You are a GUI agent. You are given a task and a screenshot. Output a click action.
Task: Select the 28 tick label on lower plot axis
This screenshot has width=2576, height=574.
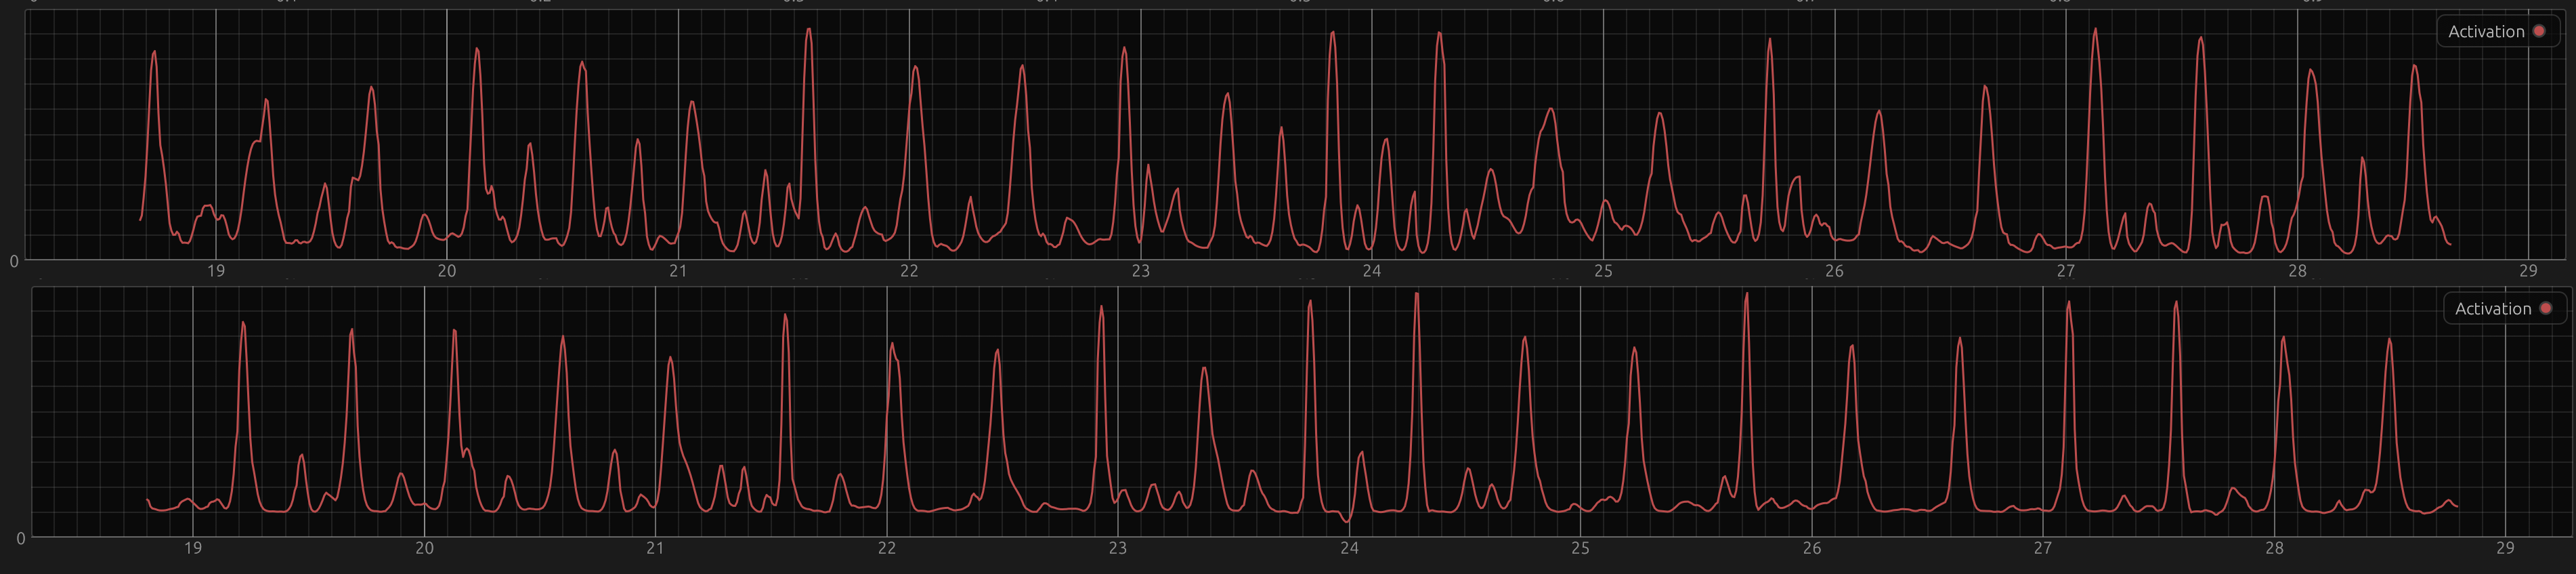[x=2274, y=548]
